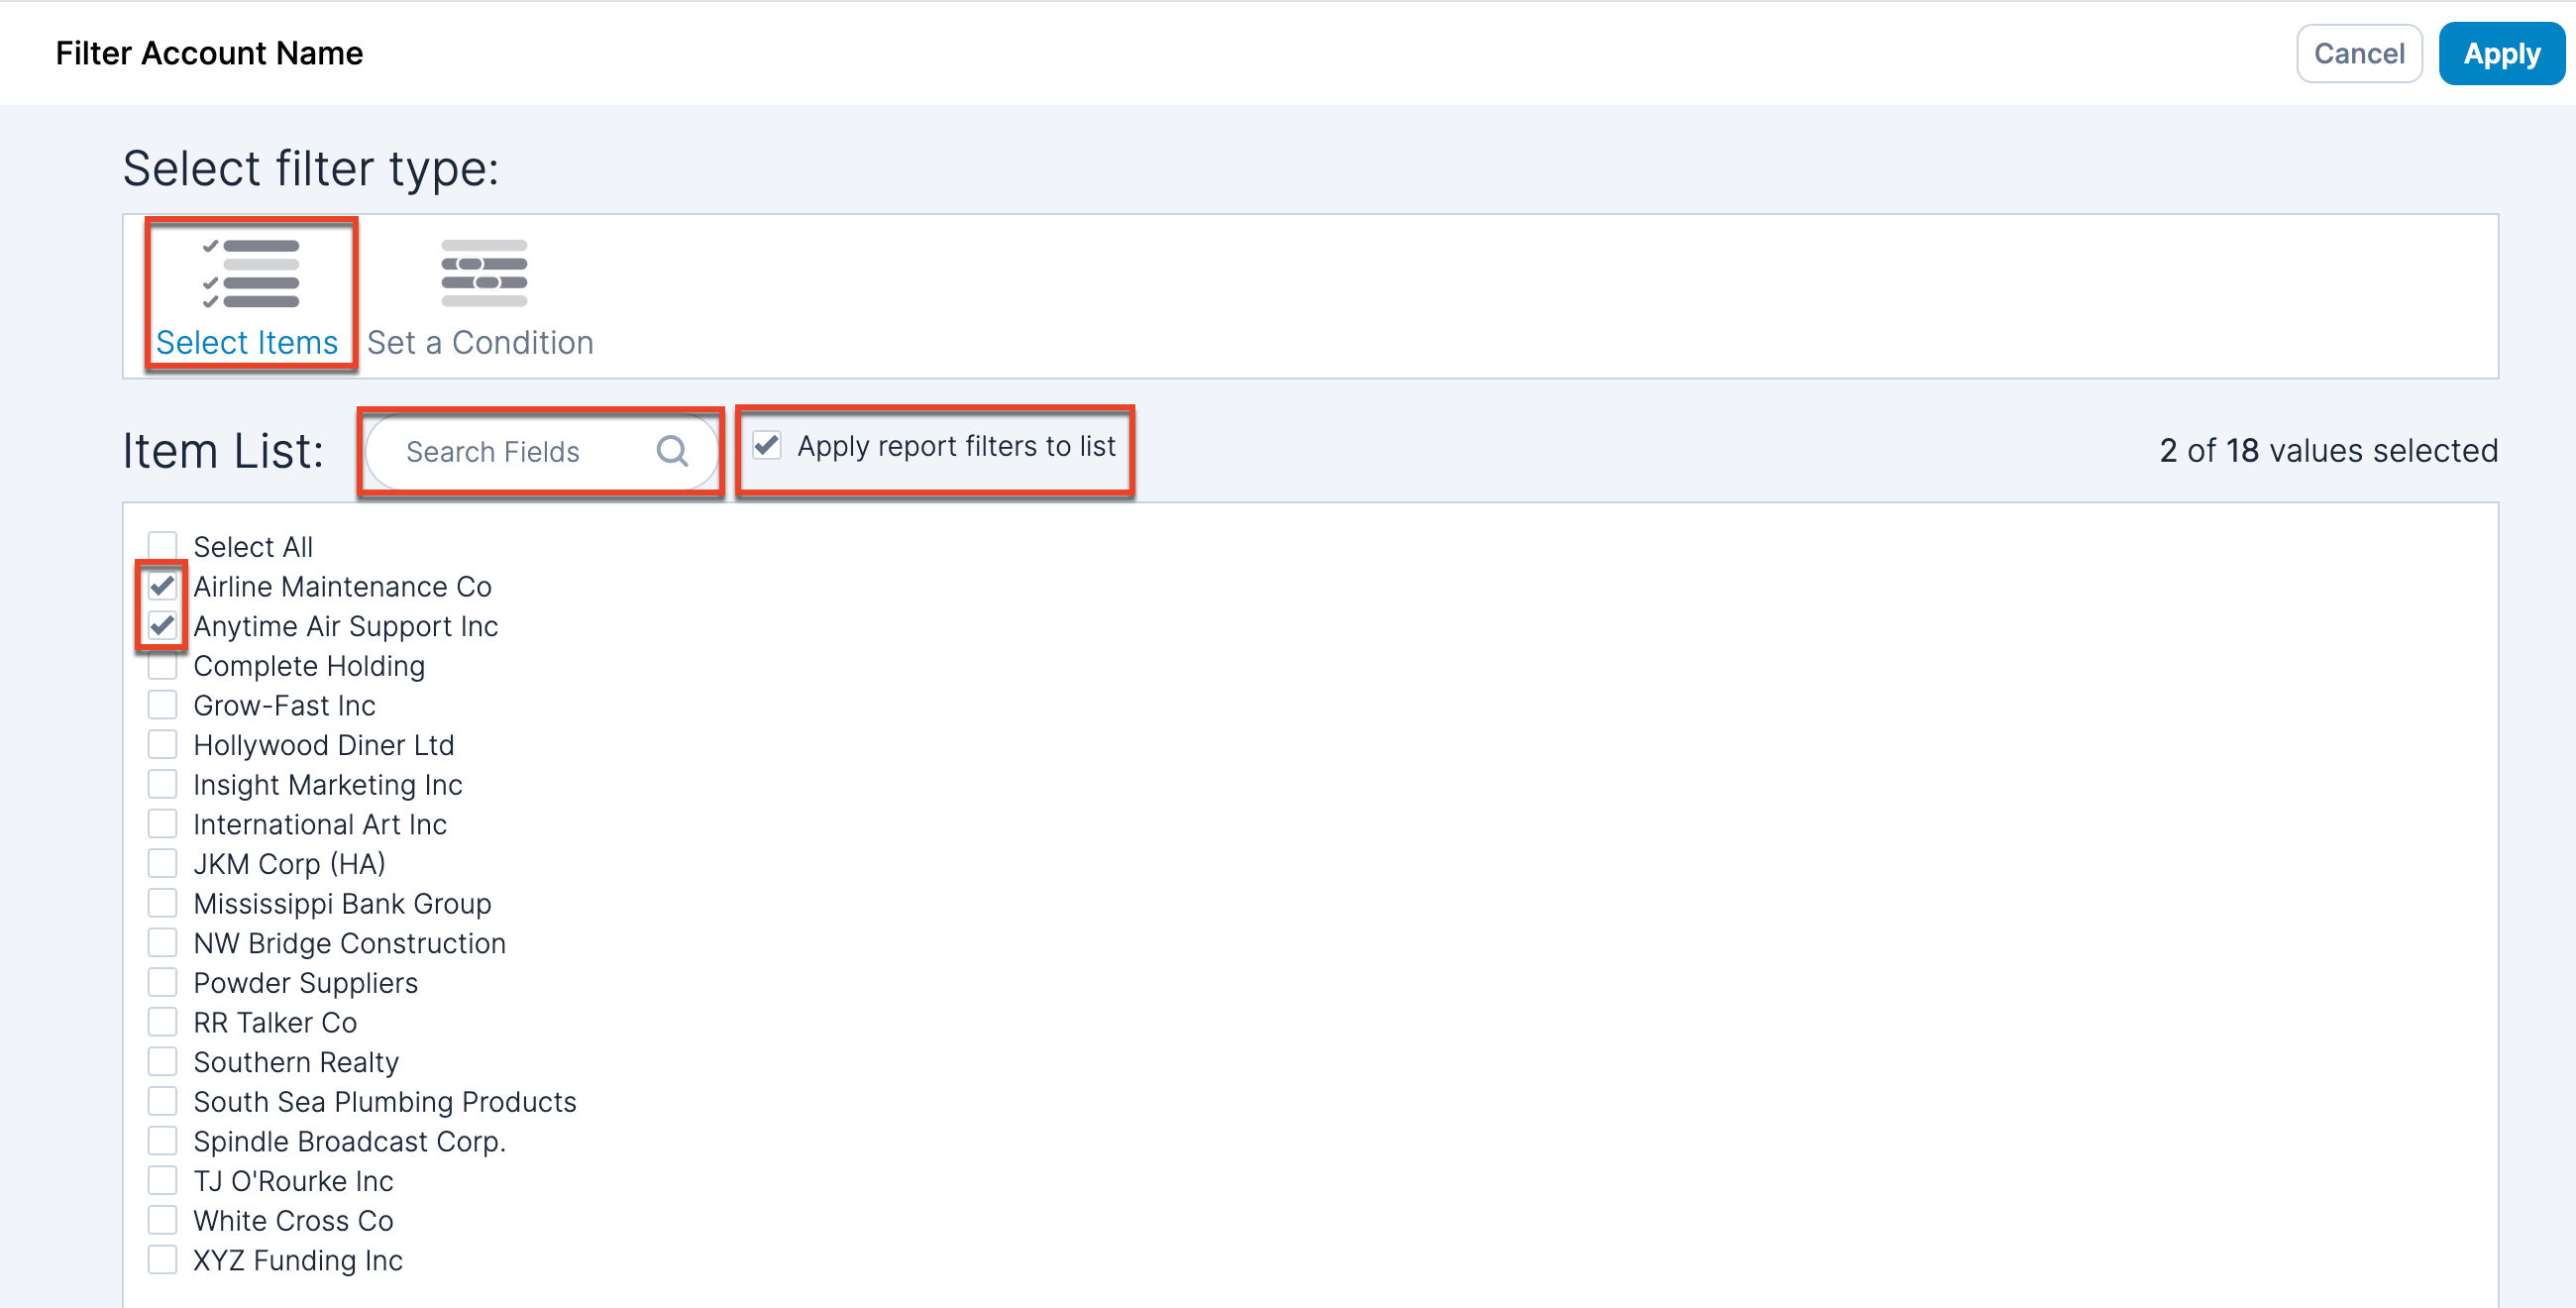Tick South Sea Plumbing Products
The image size is (2576, 1308).
point(162,1101)
